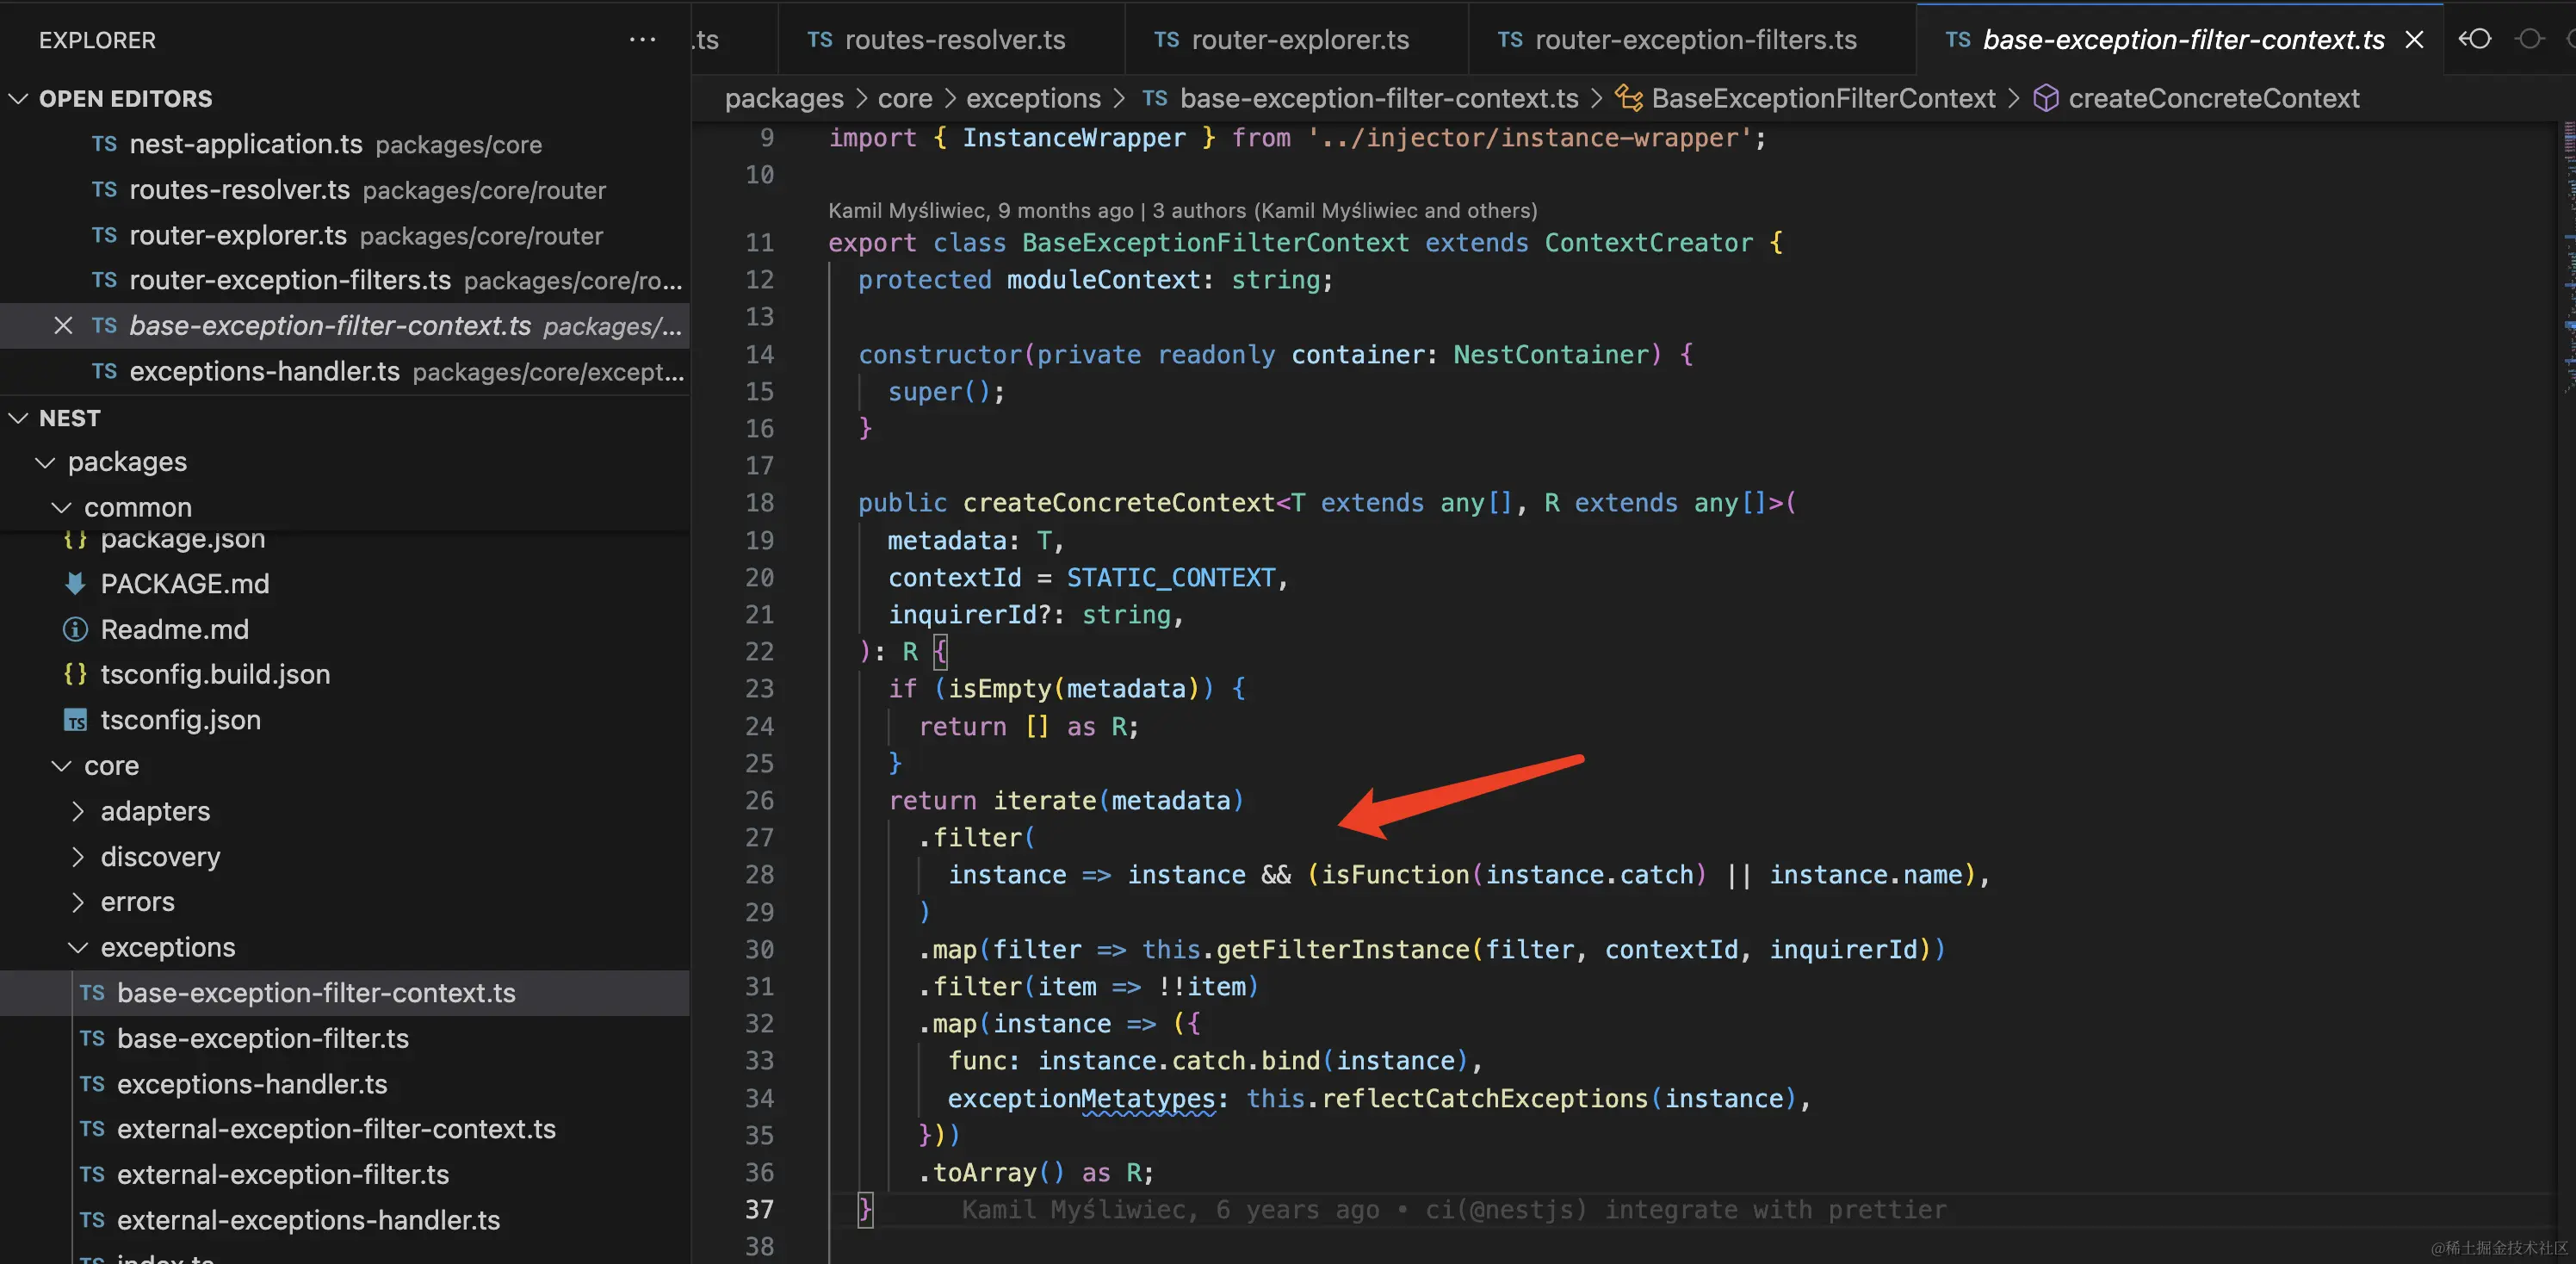Click isFunction call on line 28
This screenshot has height=1264, width=2576.
[x=1395, y=874]
